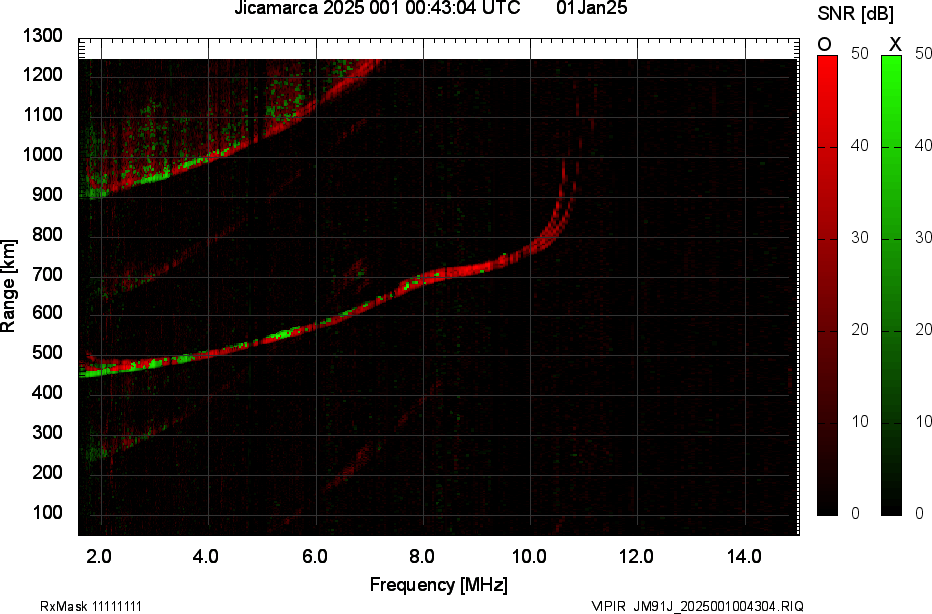Click the 'O' label above red color bar

click(825, 45)
